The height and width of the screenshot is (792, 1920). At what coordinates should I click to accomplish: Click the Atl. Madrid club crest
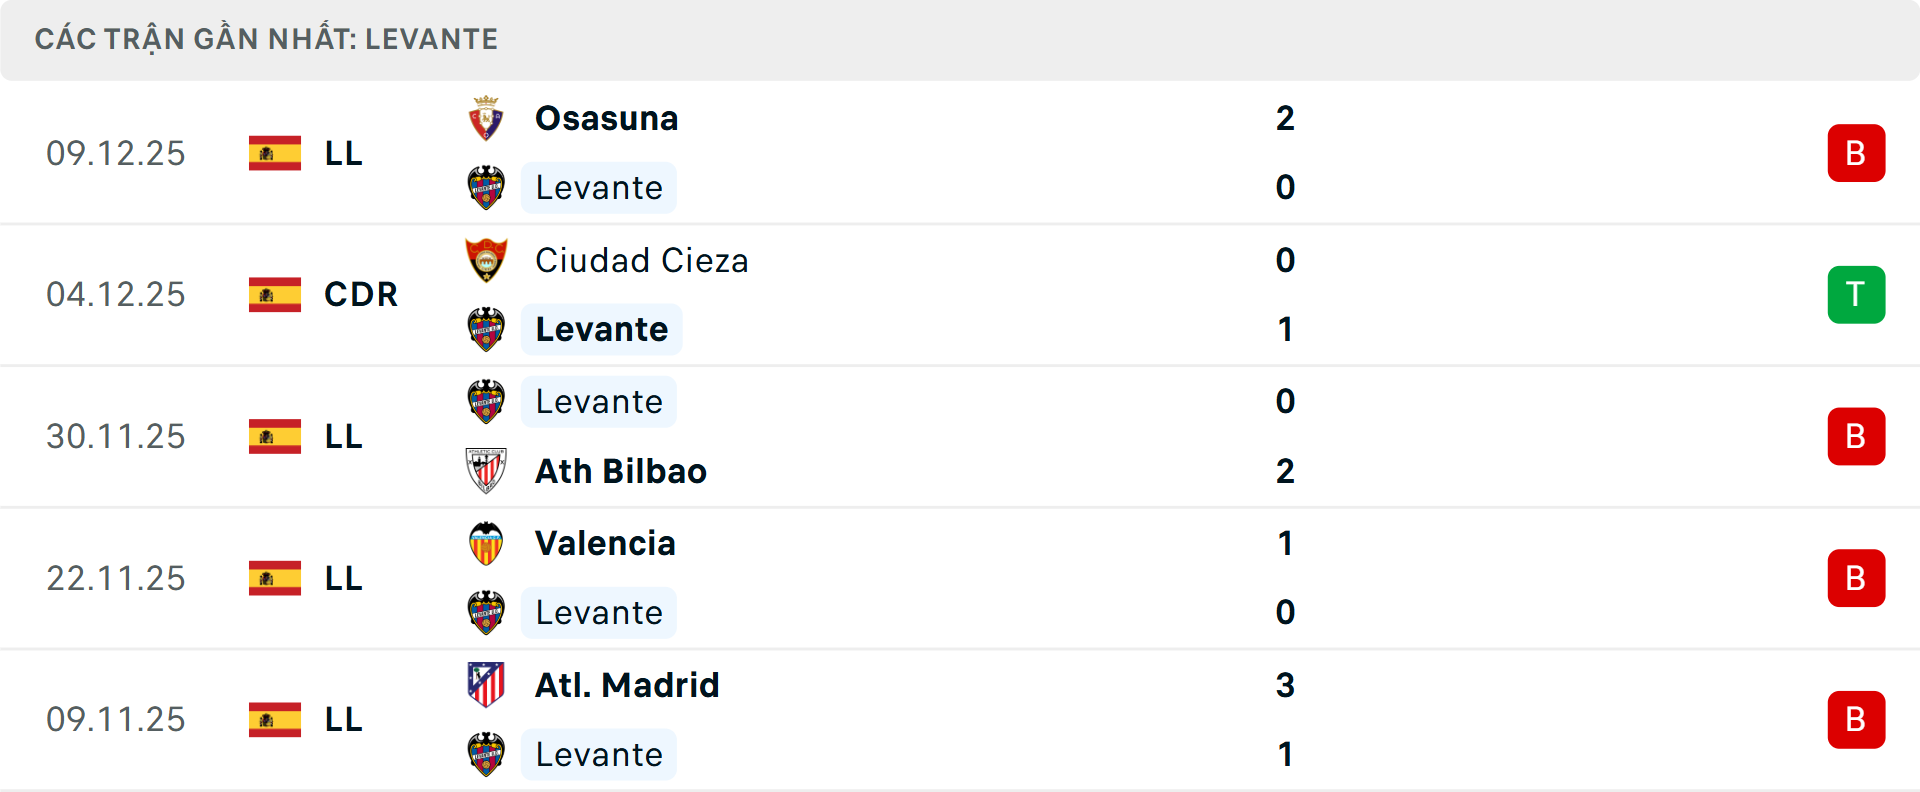[486, 686]
